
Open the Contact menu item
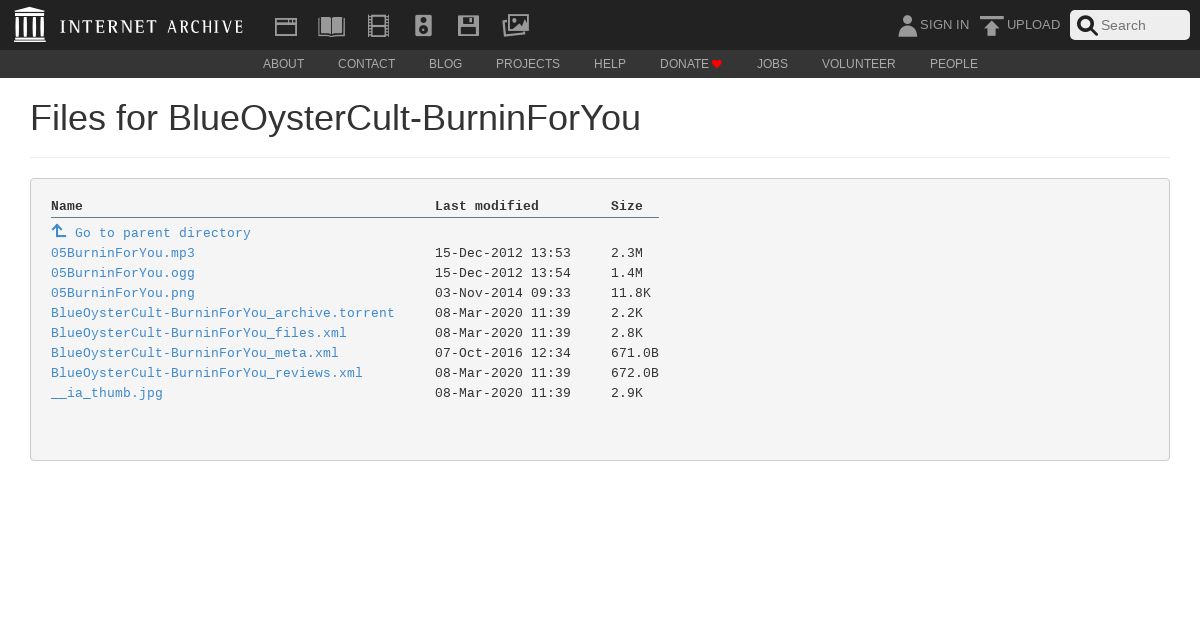(366, 64)
